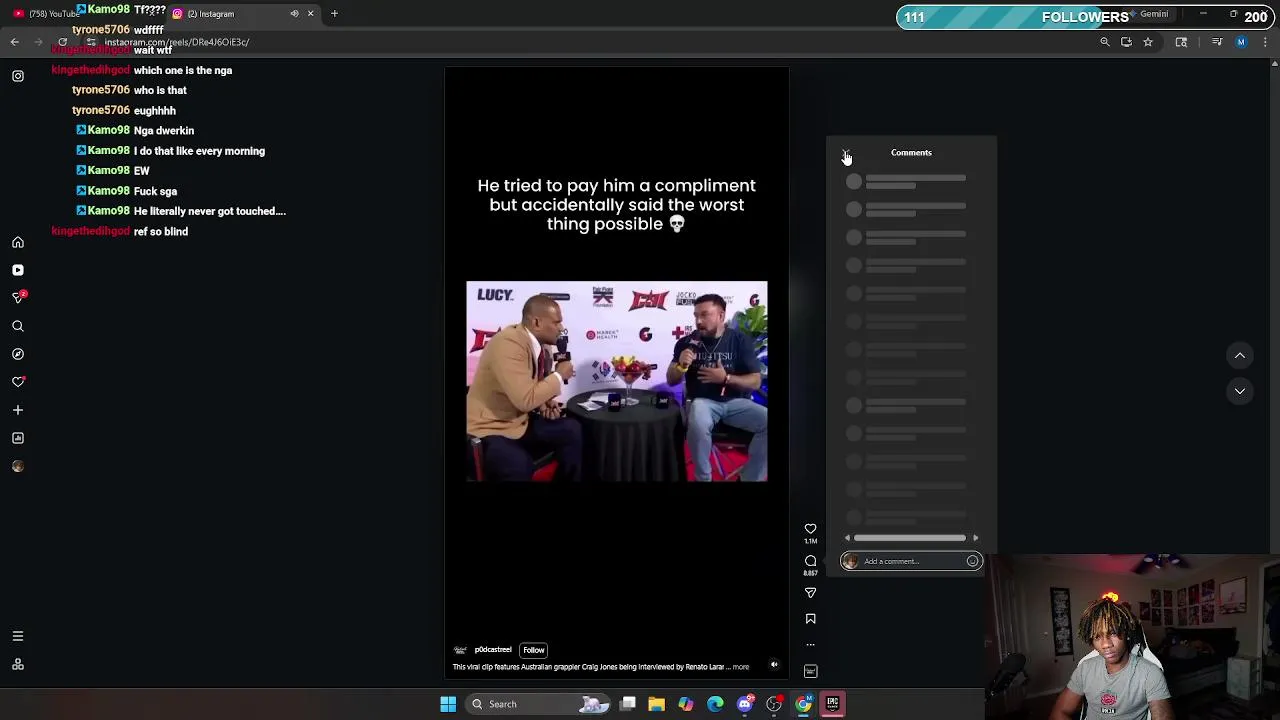Screen dimensions: 1280x720
Task: Go back in the browser
Action: tap(15, 42)
